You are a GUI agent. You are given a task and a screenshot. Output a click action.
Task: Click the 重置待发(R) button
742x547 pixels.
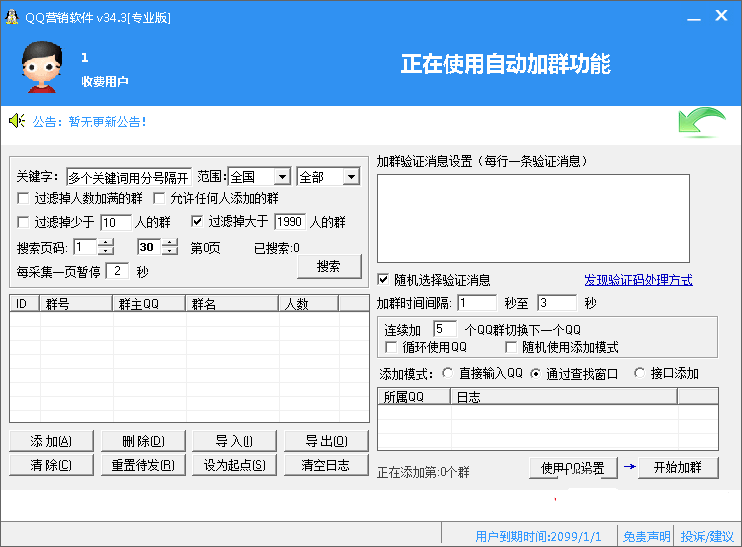143,465
